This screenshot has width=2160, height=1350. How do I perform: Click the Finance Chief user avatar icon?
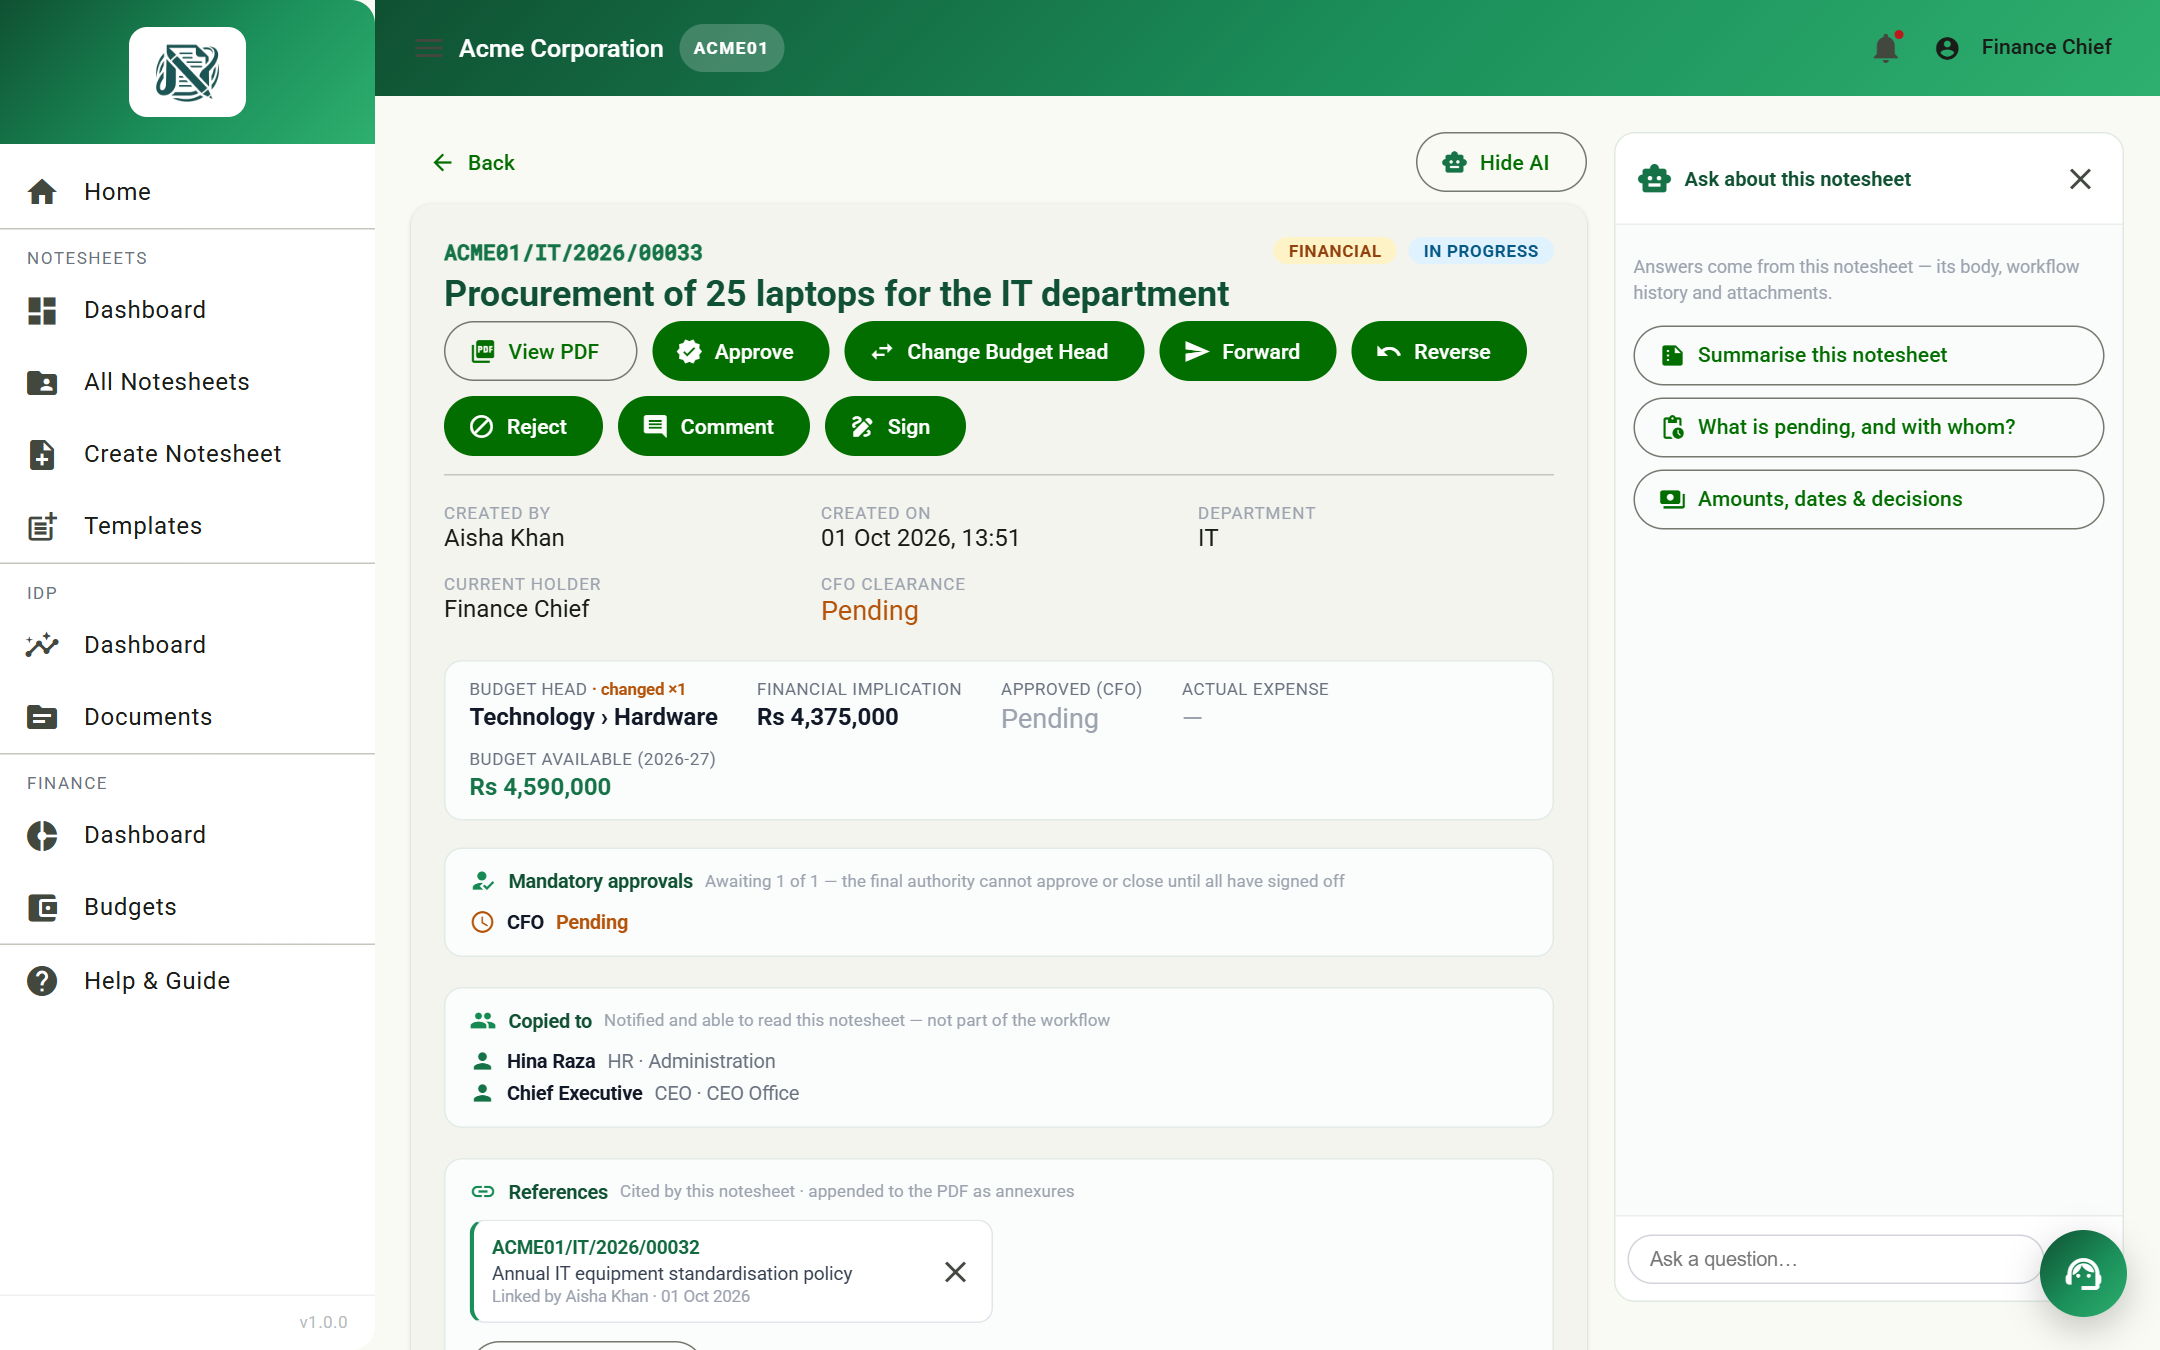tap(1946, 48)
